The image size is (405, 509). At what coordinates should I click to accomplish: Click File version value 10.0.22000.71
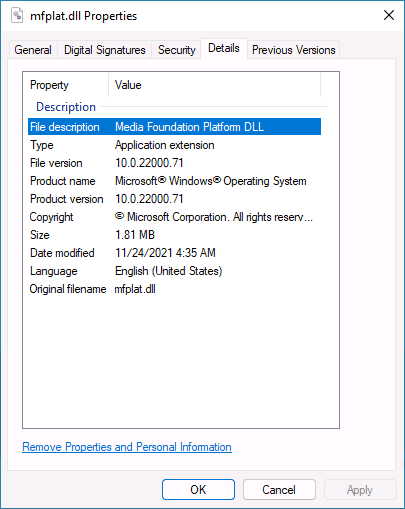(x=149, y=163)
